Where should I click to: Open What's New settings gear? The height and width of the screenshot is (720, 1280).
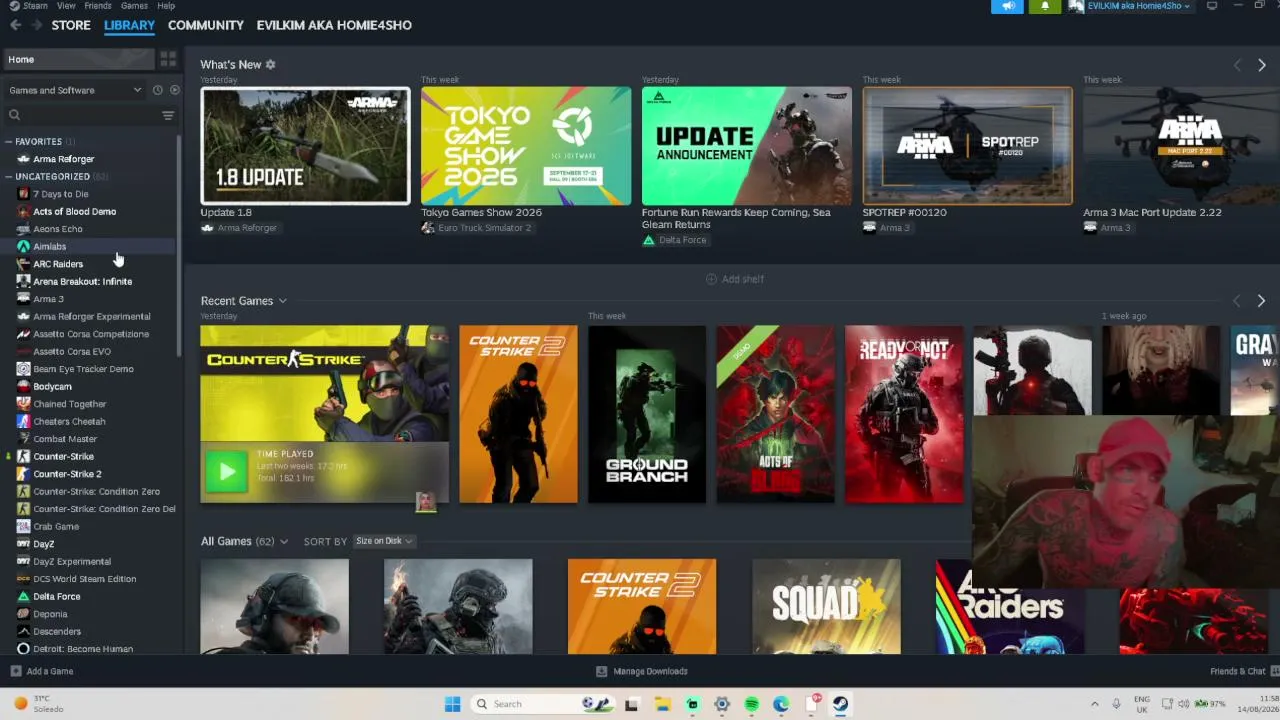tap(270, 65)
